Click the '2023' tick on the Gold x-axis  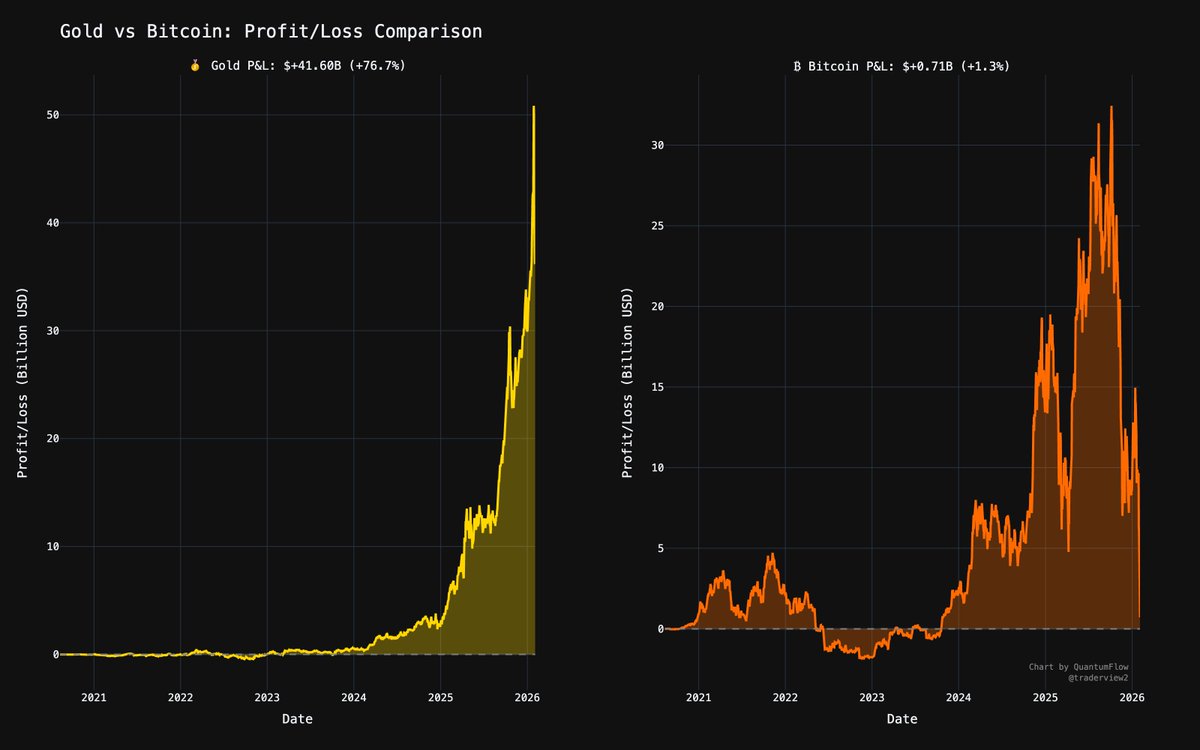point(267,696)
